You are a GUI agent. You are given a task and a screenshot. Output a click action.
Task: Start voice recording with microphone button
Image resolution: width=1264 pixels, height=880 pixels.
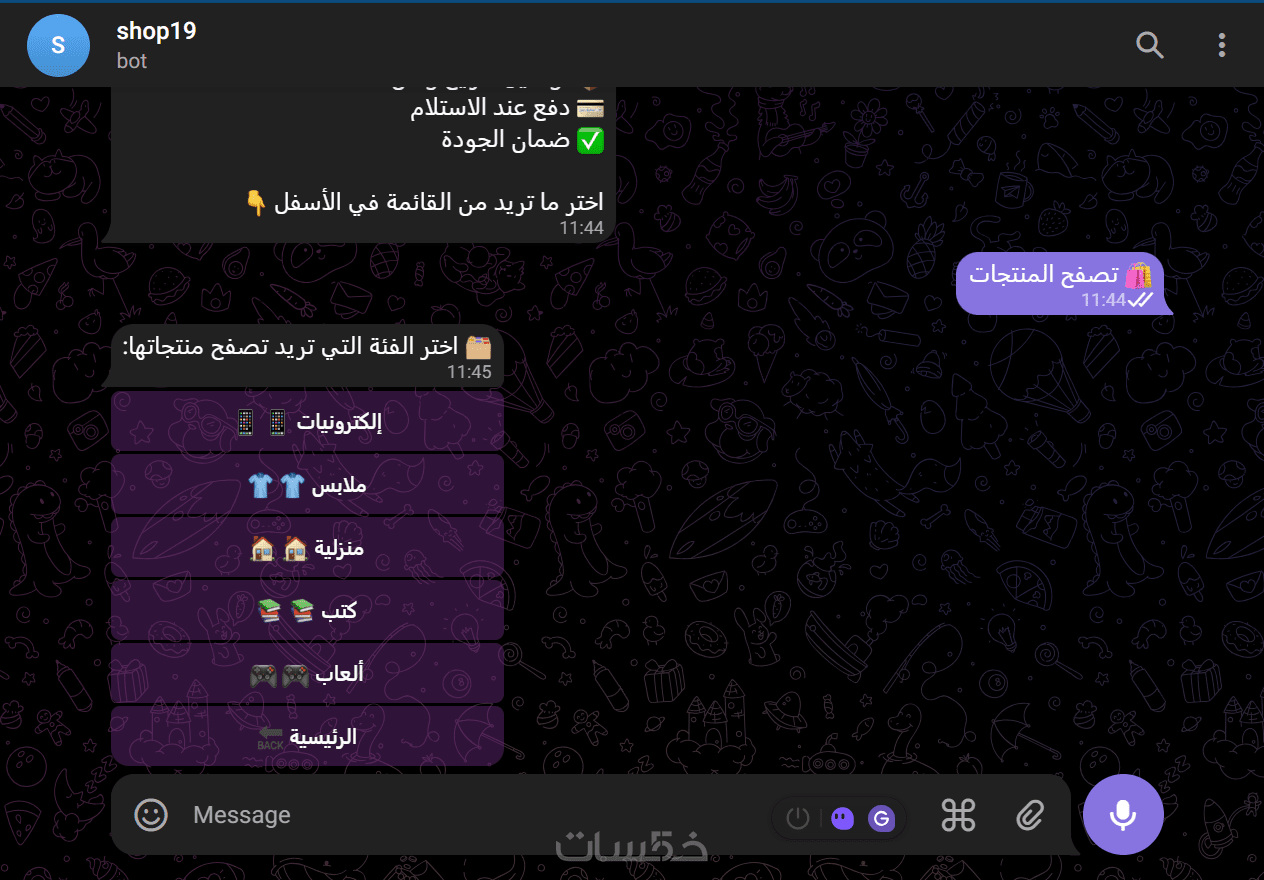tap(1123, 815)
